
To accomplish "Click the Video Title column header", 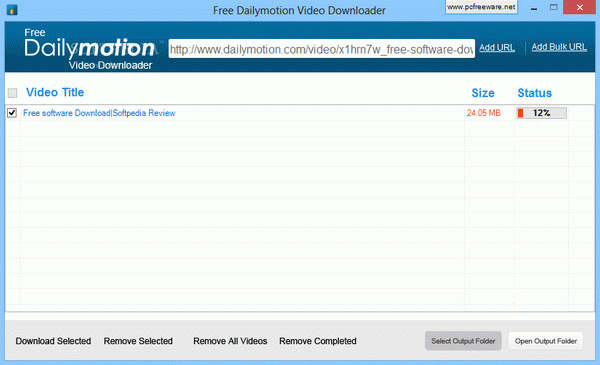I will [x=55, y=92].
